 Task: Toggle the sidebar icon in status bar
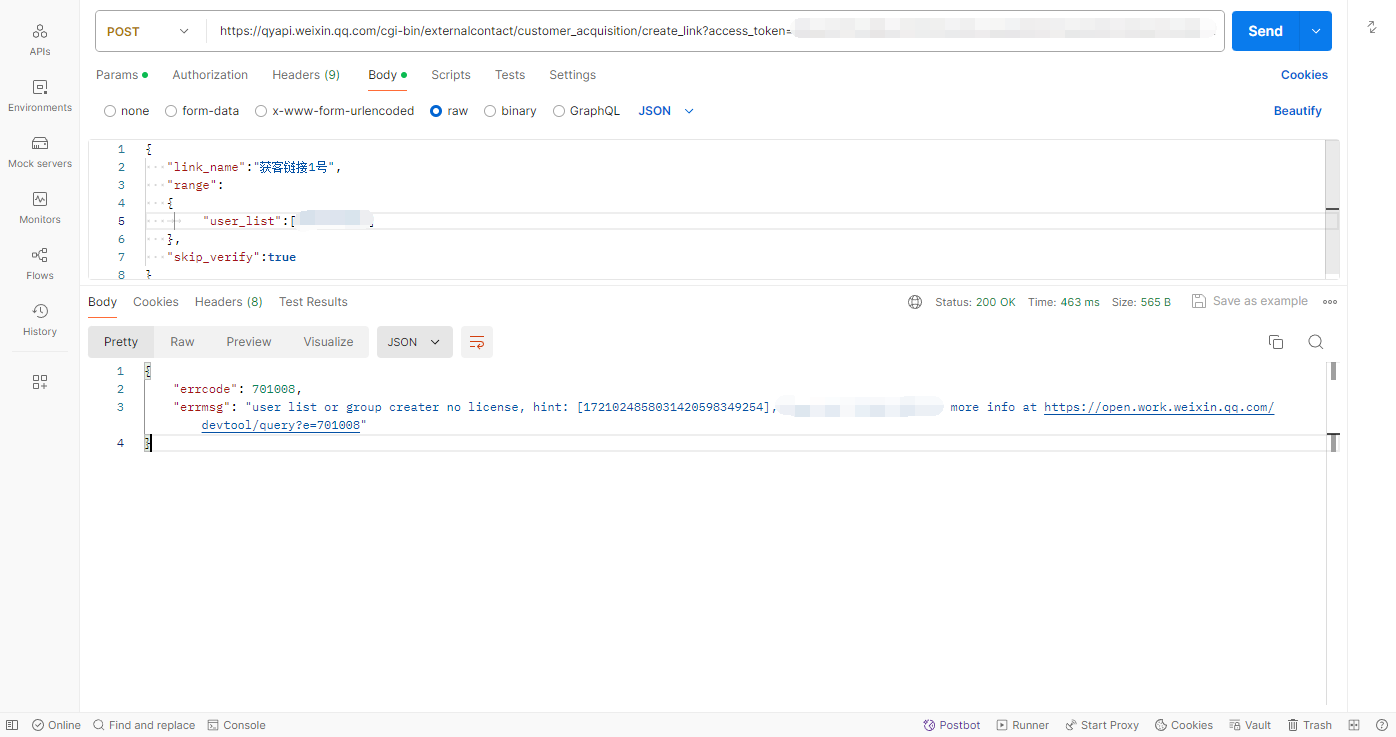tap(12, 725)
